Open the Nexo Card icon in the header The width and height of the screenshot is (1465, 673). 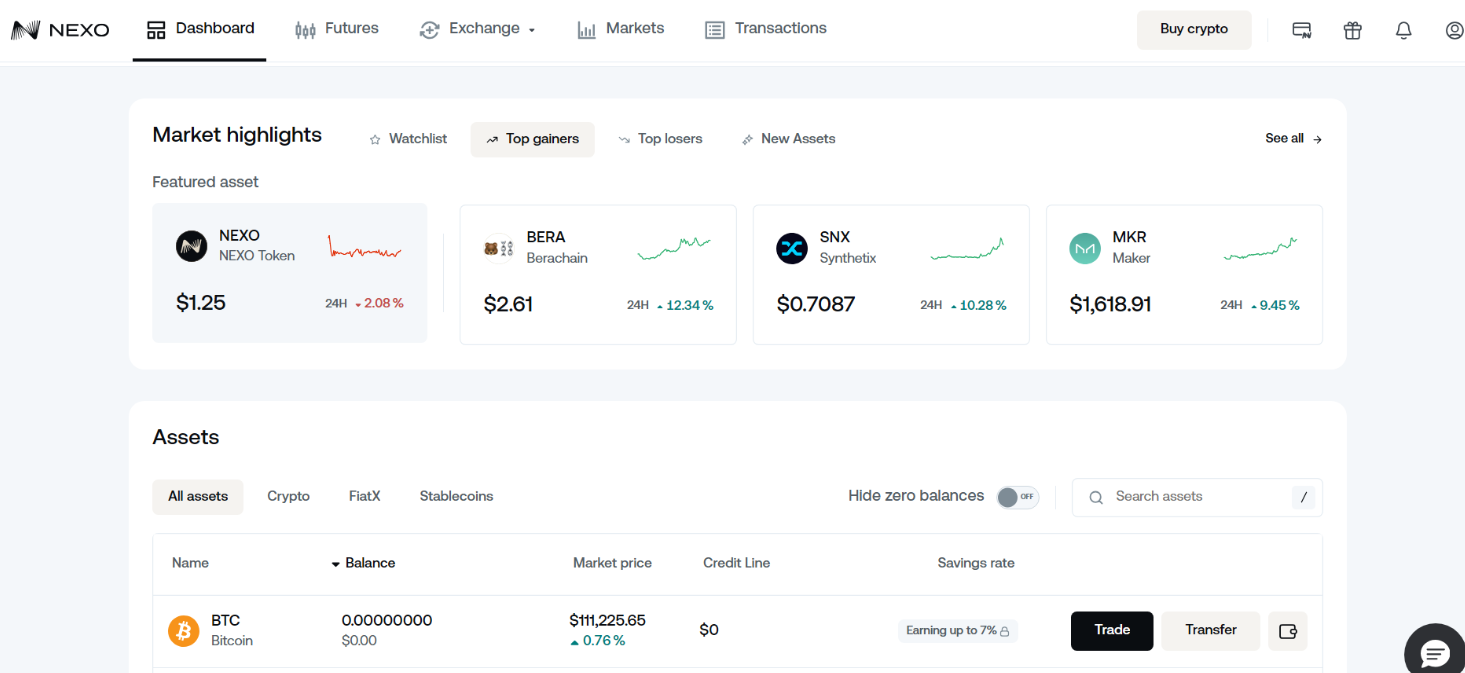[x=1301, y=30]
